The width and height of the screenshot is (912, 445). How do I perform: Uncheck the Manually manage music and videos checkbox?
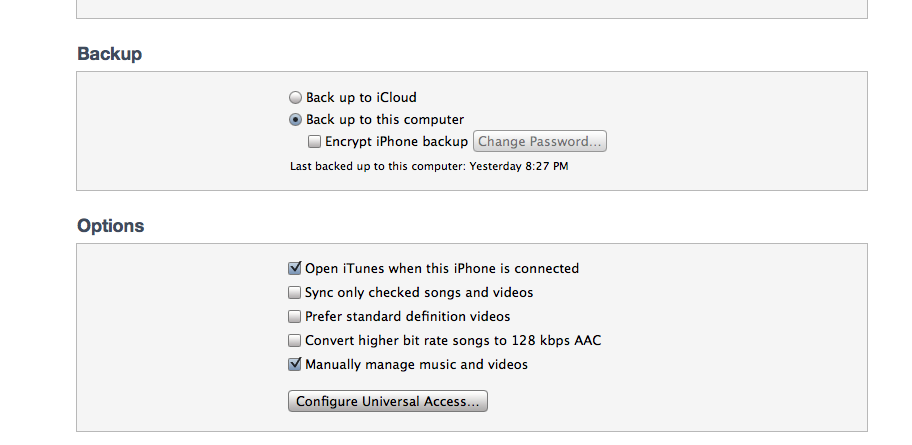[295, 365]
